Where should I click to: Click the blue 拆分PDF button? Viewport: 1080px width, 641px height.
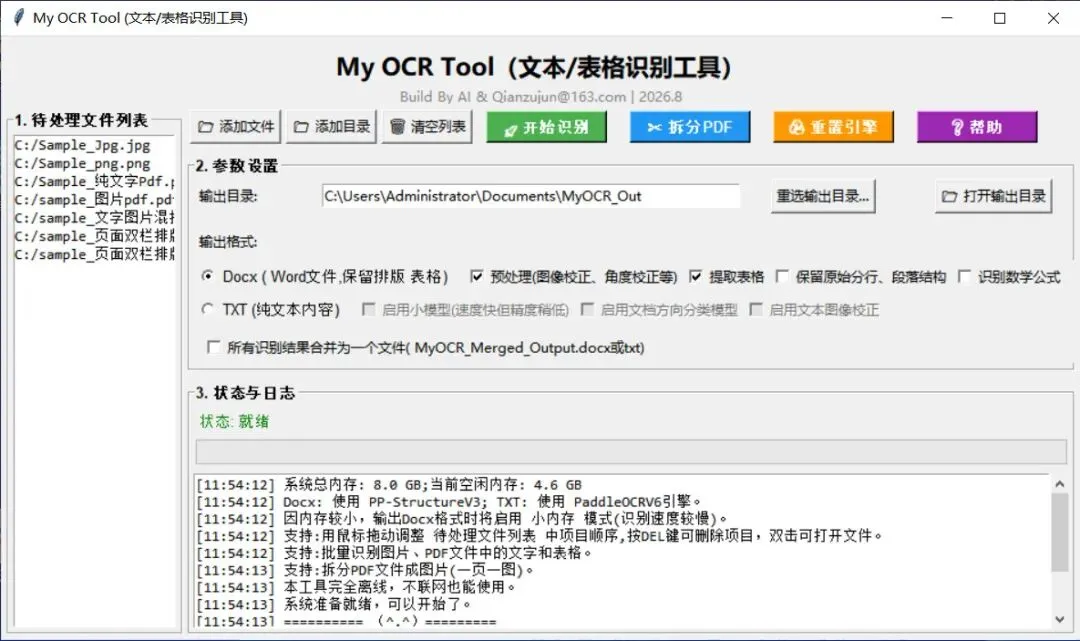click(689, 127)
